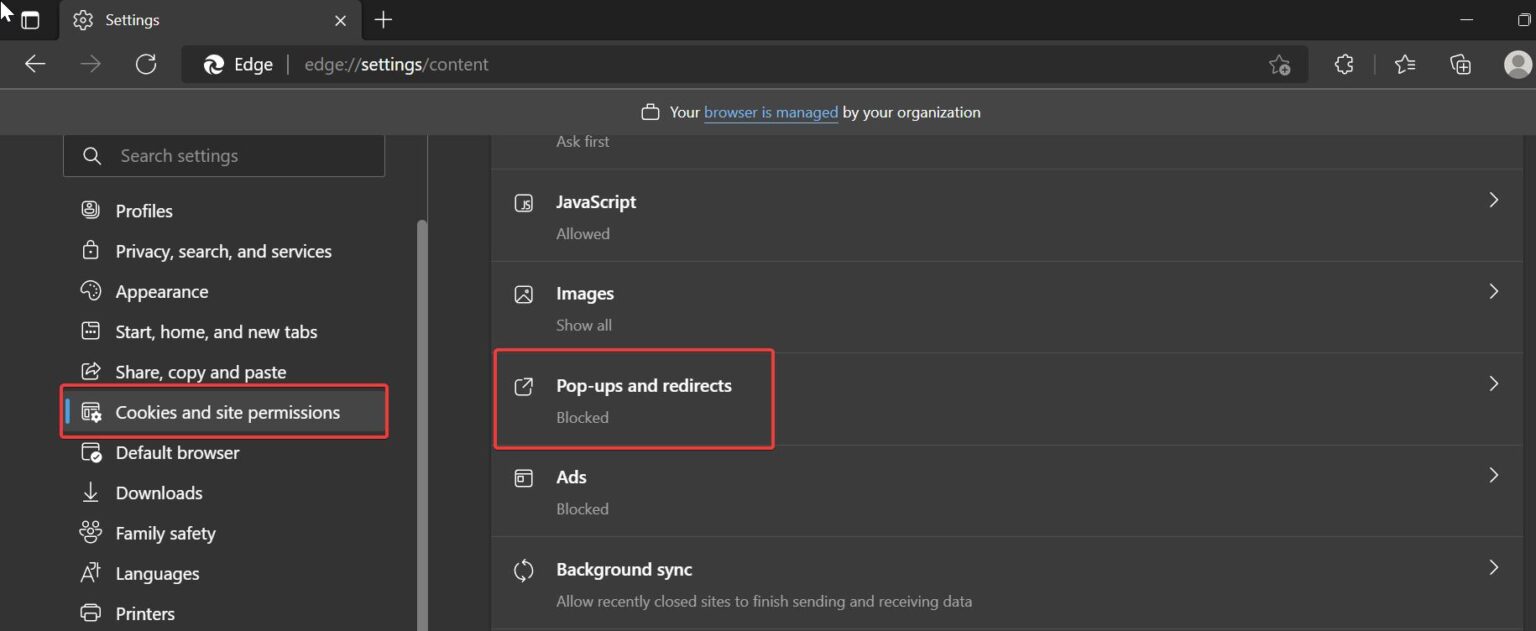This screenshot has width=1536, height=631.
Task: Open a new browser tab
Action: point(383,20)
